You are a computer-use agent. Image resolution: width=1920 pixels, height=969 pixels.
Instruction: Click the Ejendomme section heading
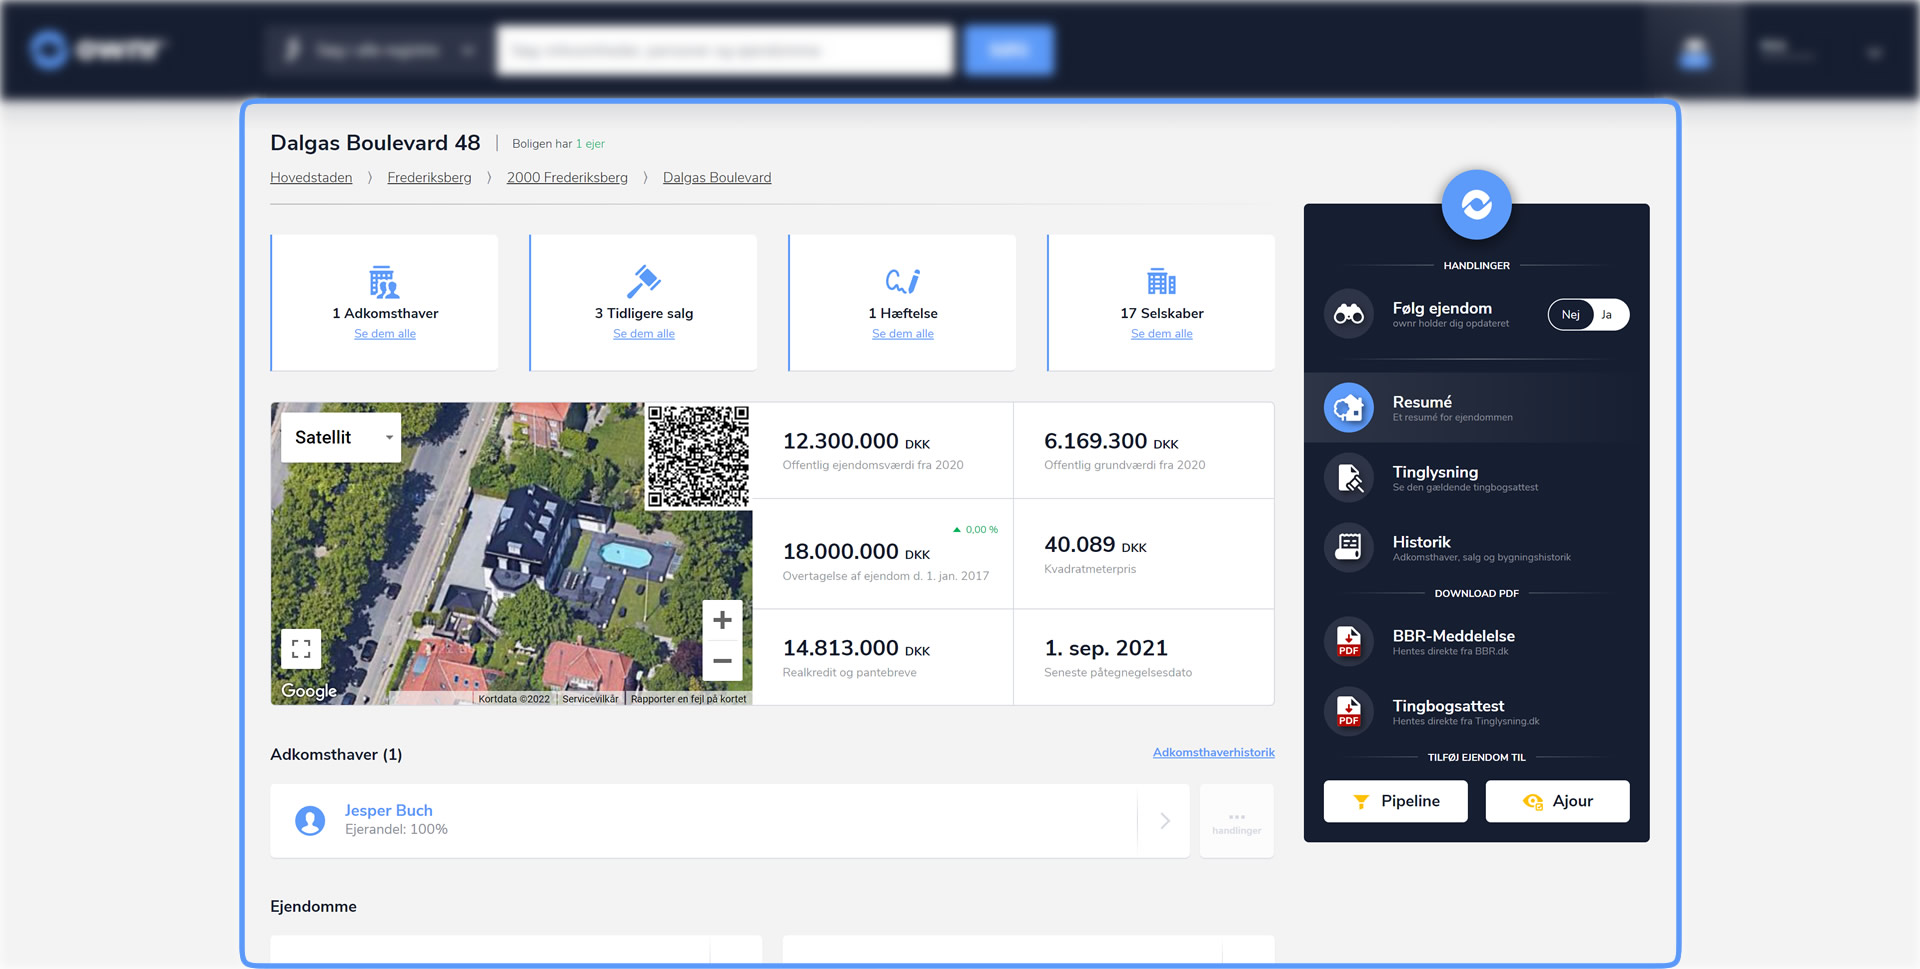pos(313,907)
